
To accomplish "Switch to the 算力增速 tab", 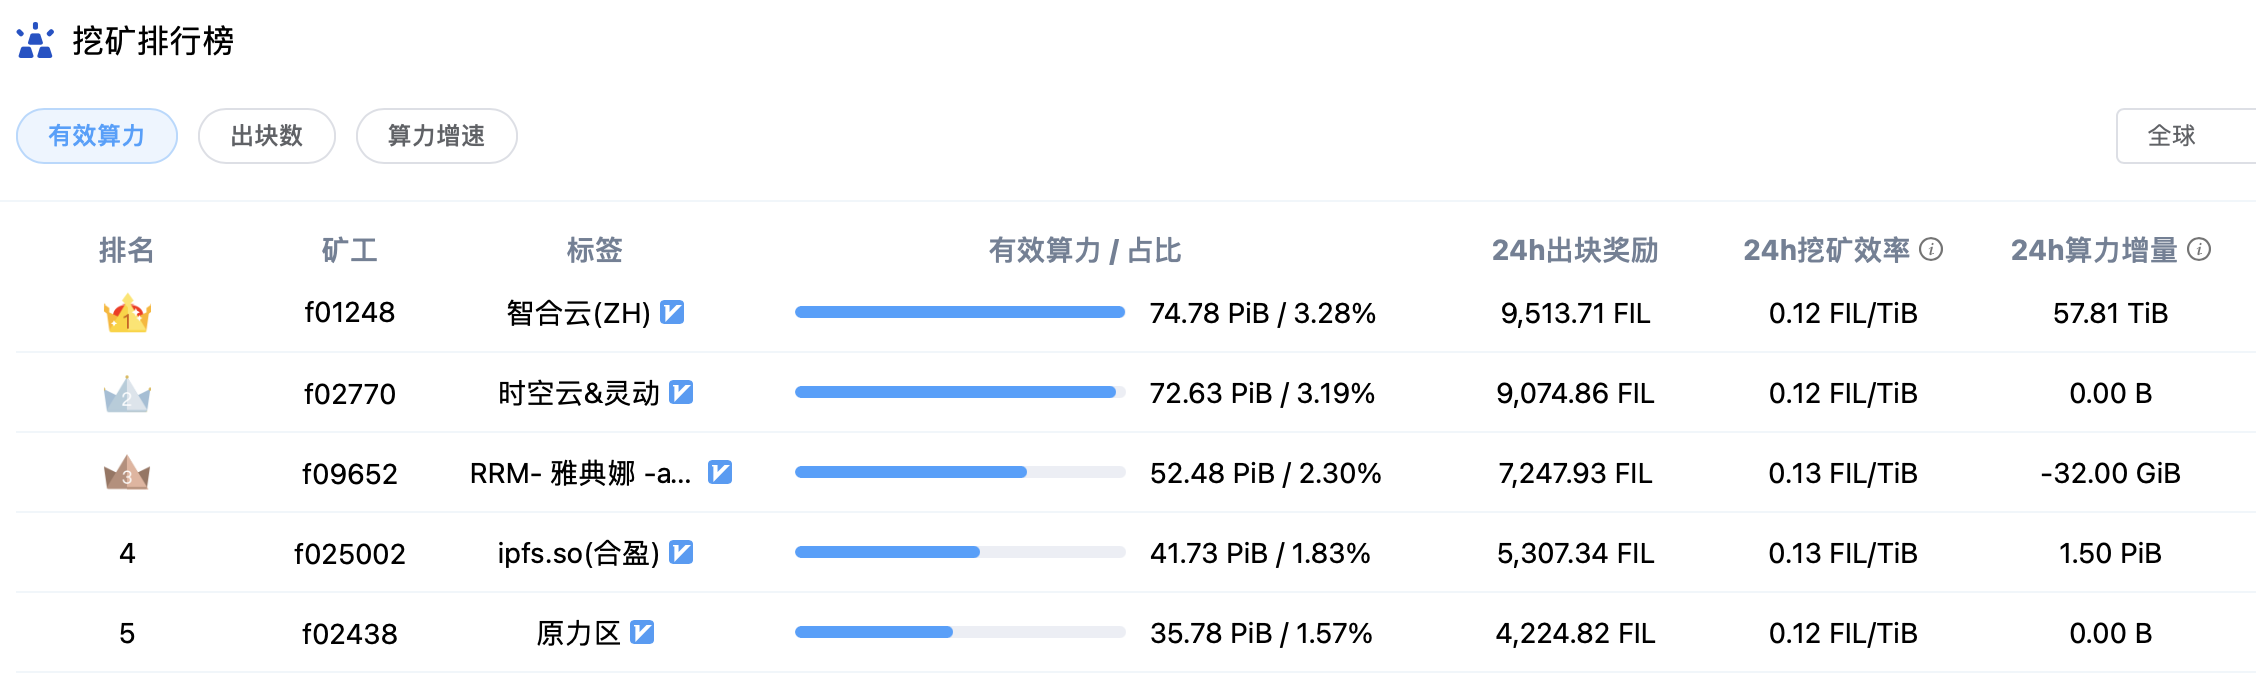I will tap(437, 136).
